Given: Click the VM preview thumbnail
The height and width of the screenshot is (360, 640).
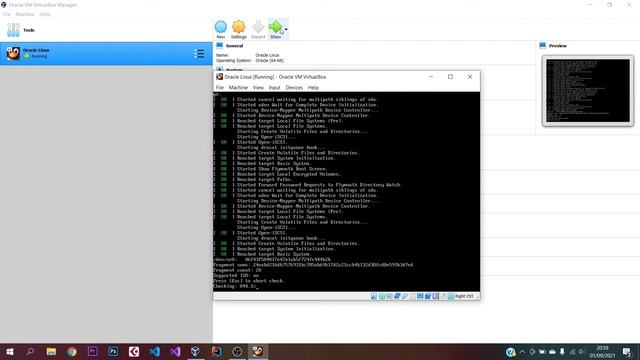Looking at the screenshot, I should (x=588, y=91).
